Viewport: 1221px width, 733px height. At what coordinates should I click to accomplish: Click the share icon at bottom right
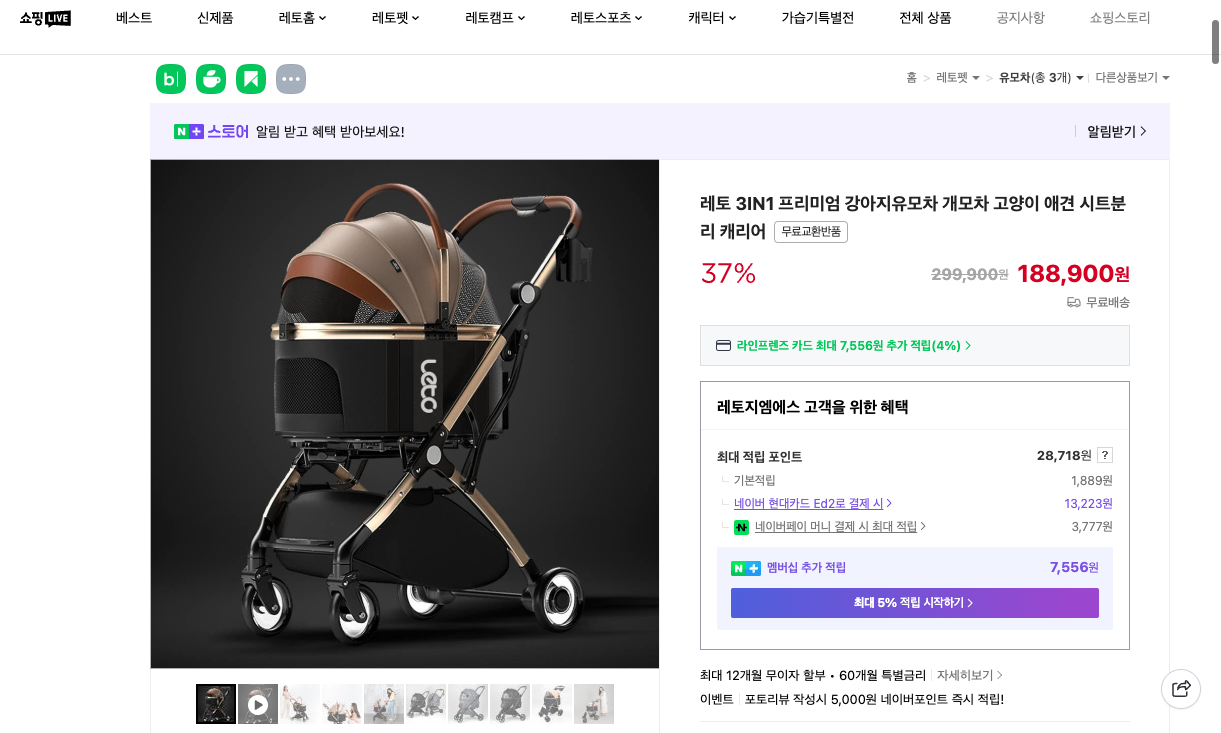pos(1180,689)
